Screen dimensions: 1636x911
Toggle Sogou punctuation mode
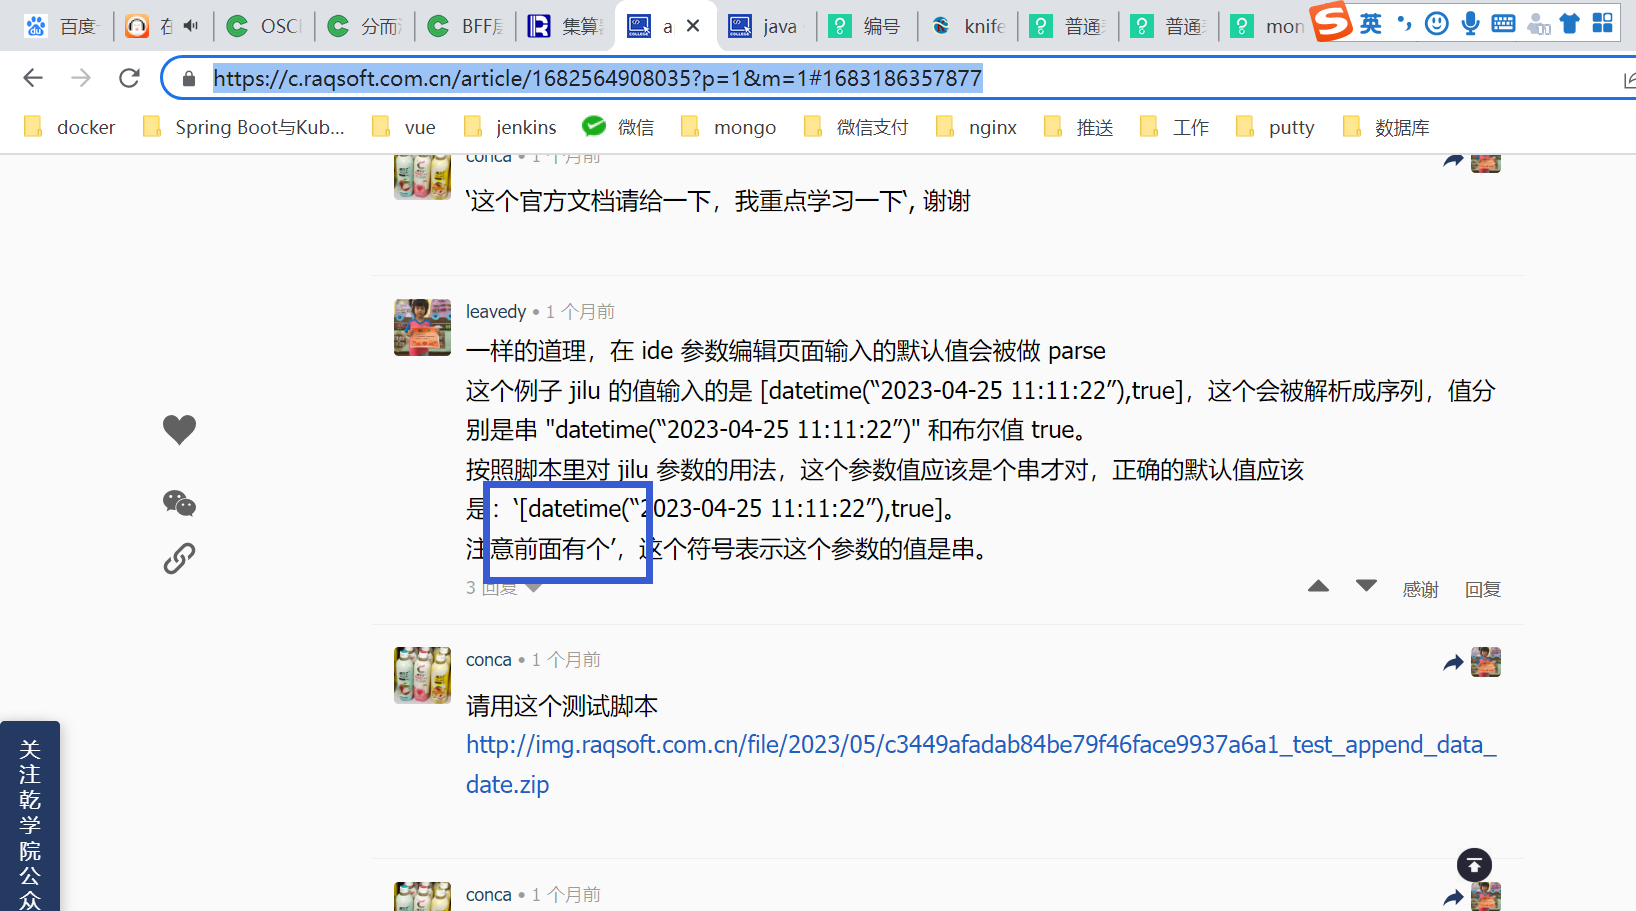(x=1404, y=23)
